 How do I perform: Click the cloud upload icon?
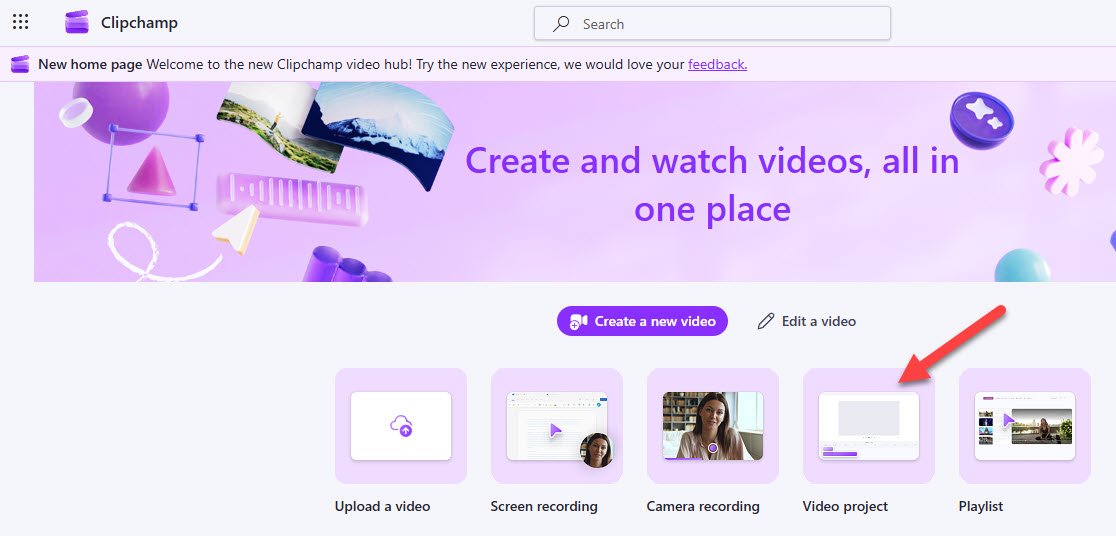point(401,426)
